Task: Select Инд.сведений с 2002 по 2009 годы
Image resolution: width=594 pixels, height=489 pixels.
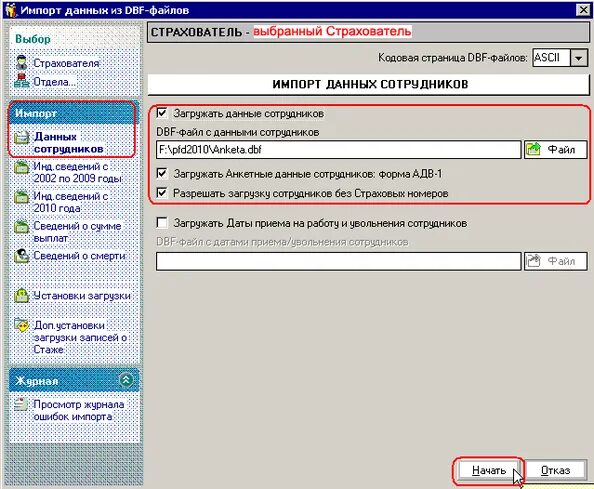Action: coord(78,172)
